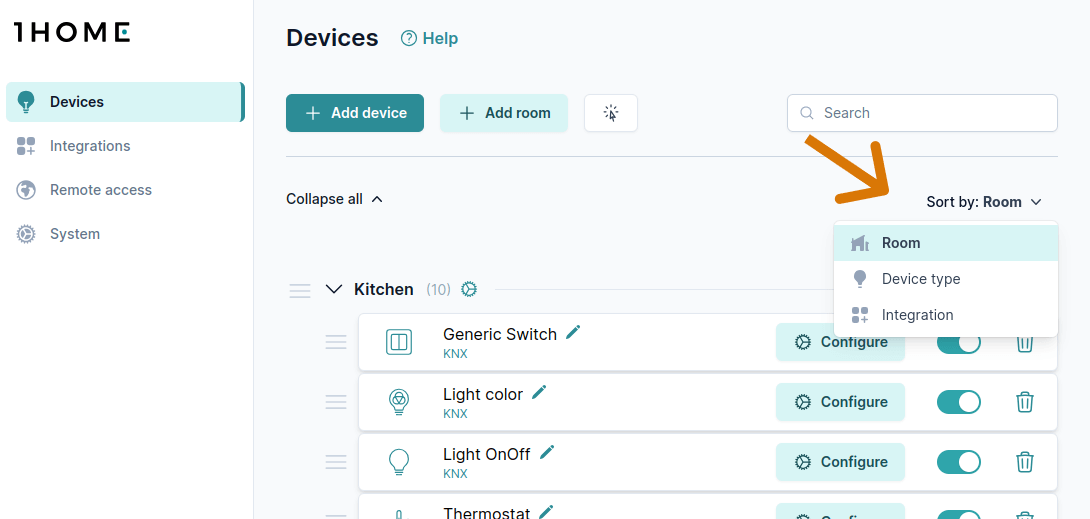
Task: Click the drag handle of Kitchen room
Action: (x=300, y=290)
